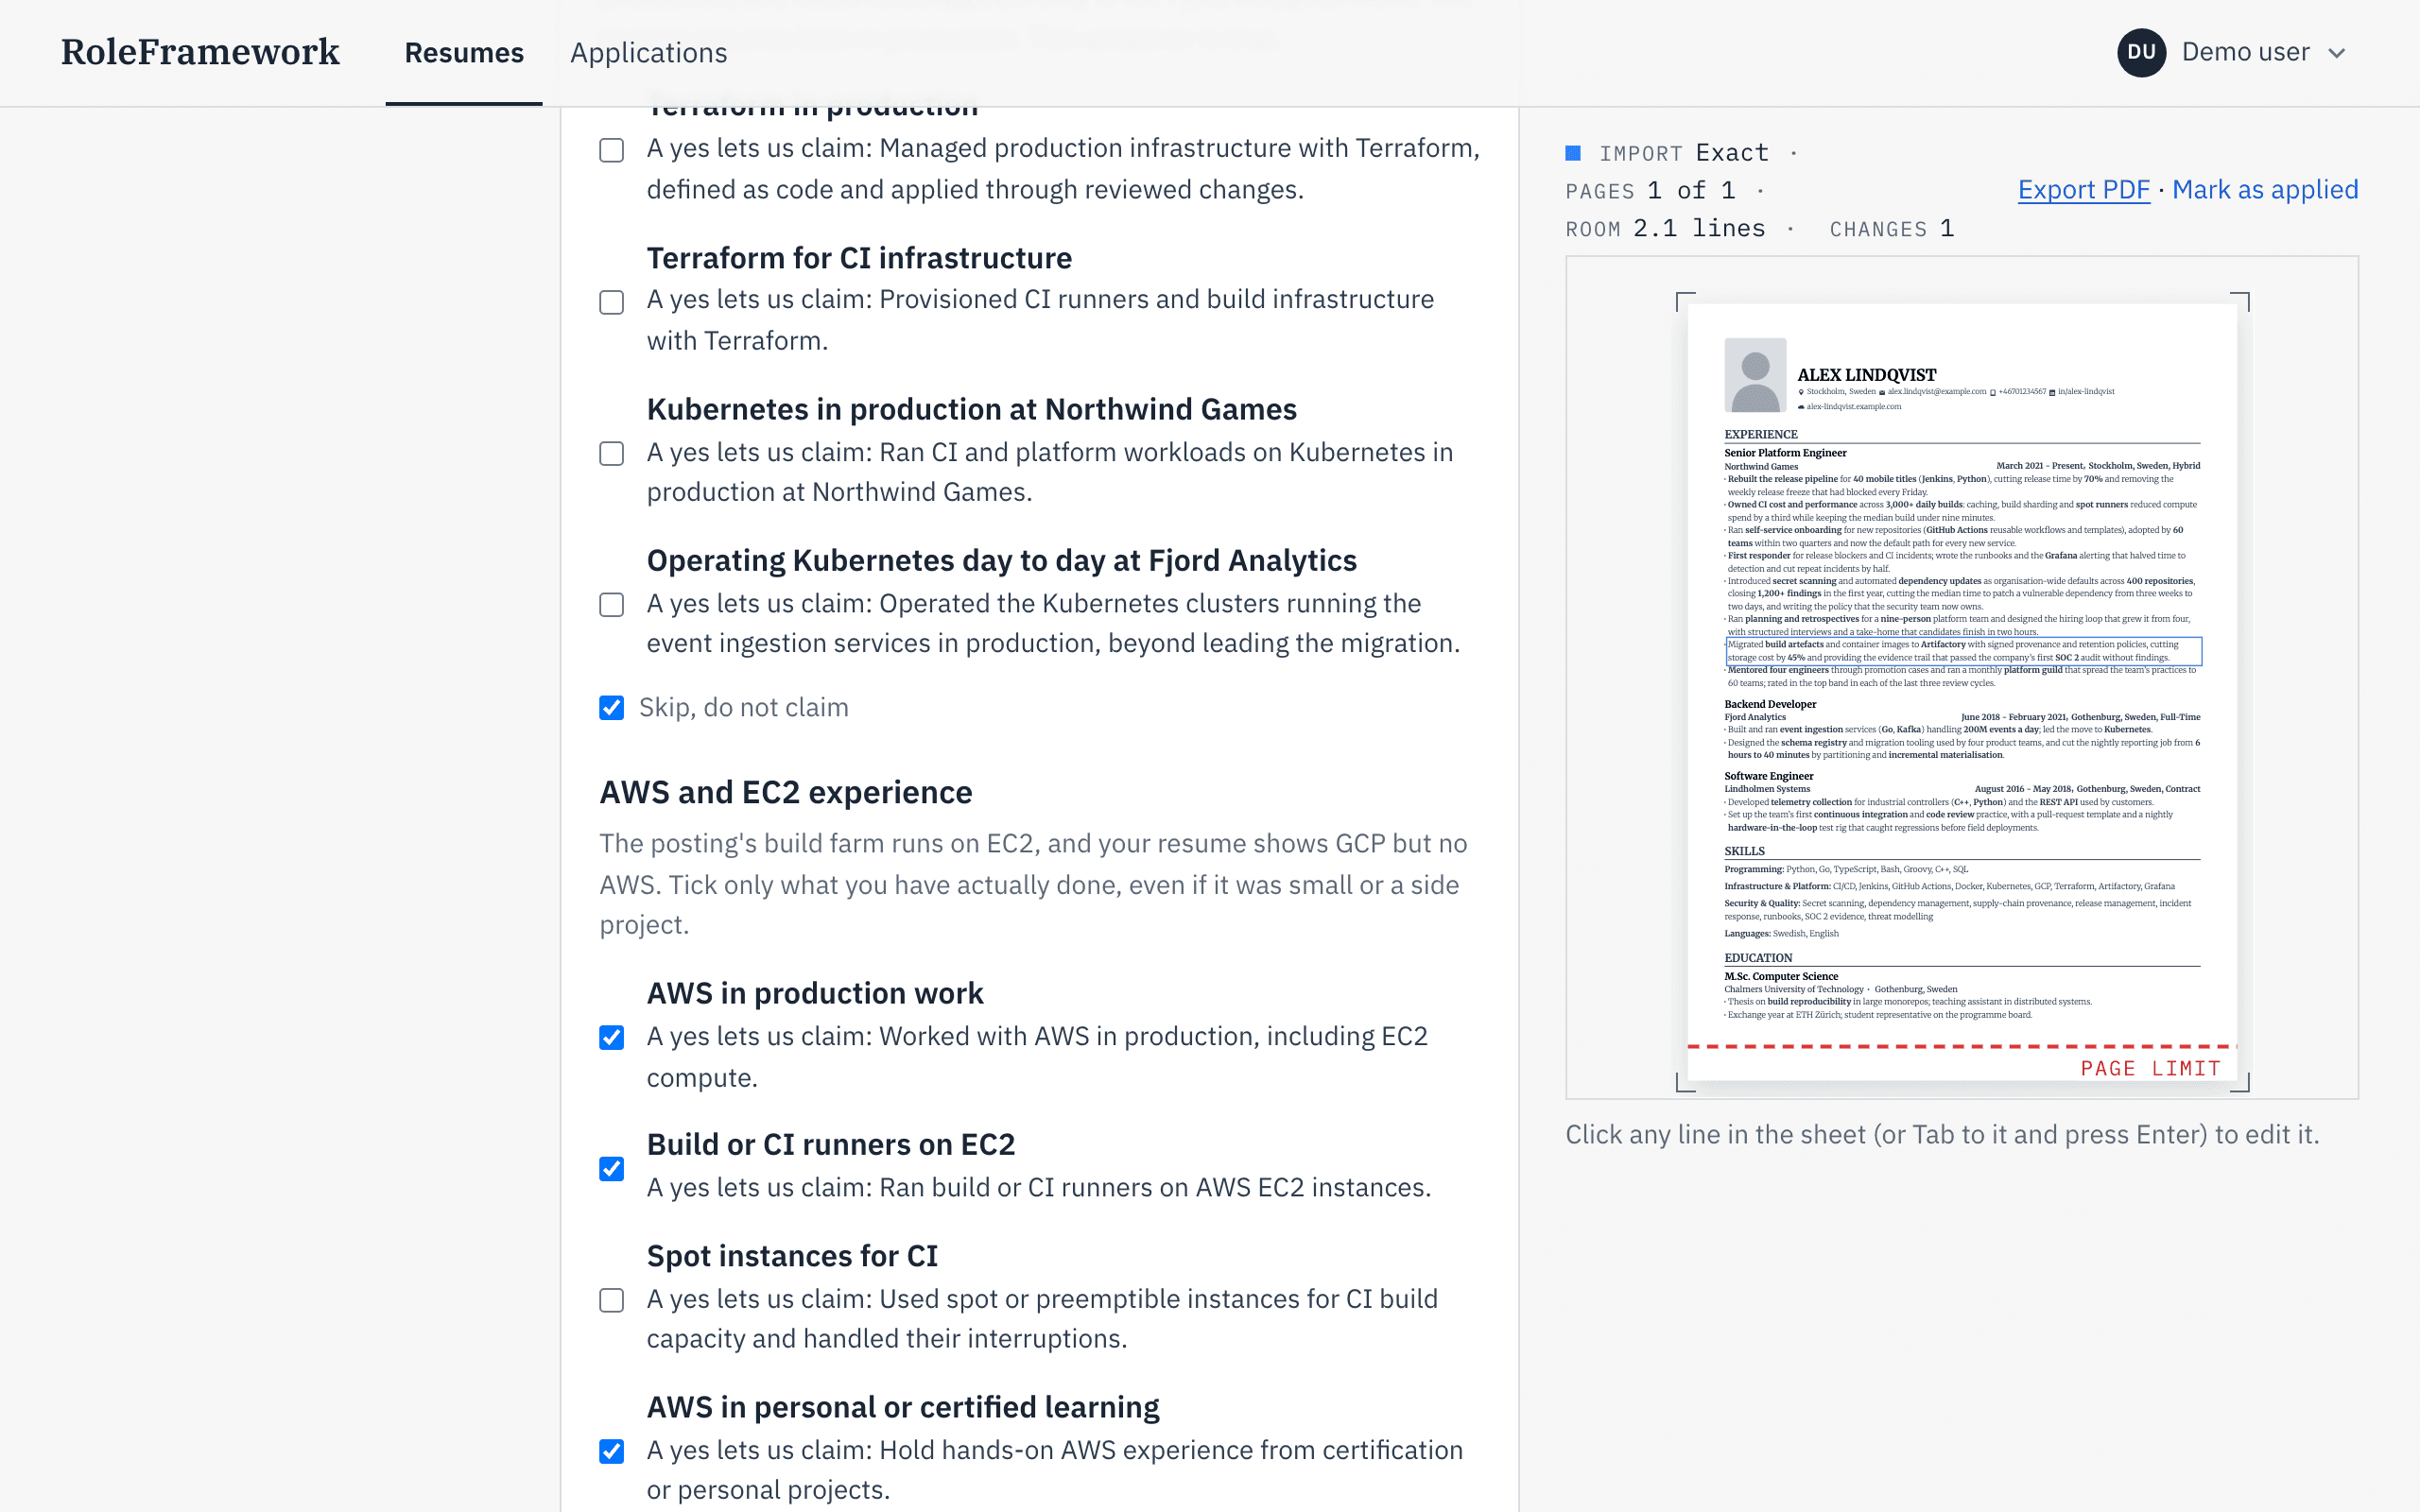Tick Managed production infrastructure with Terraform checkbox
This screenshot has width=2420, height=1512.
(612, 150)
